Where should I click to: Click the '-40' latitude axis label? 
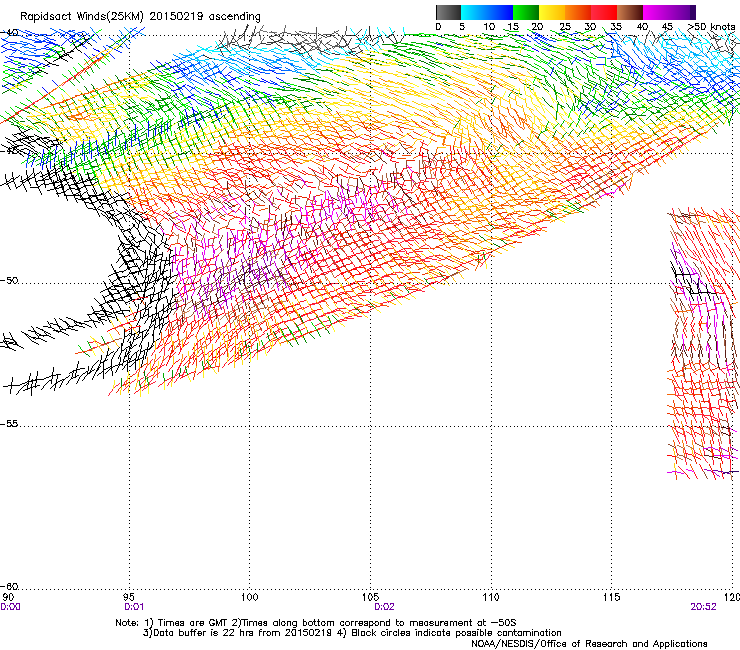pyautogui.click(x=9, y=33)
